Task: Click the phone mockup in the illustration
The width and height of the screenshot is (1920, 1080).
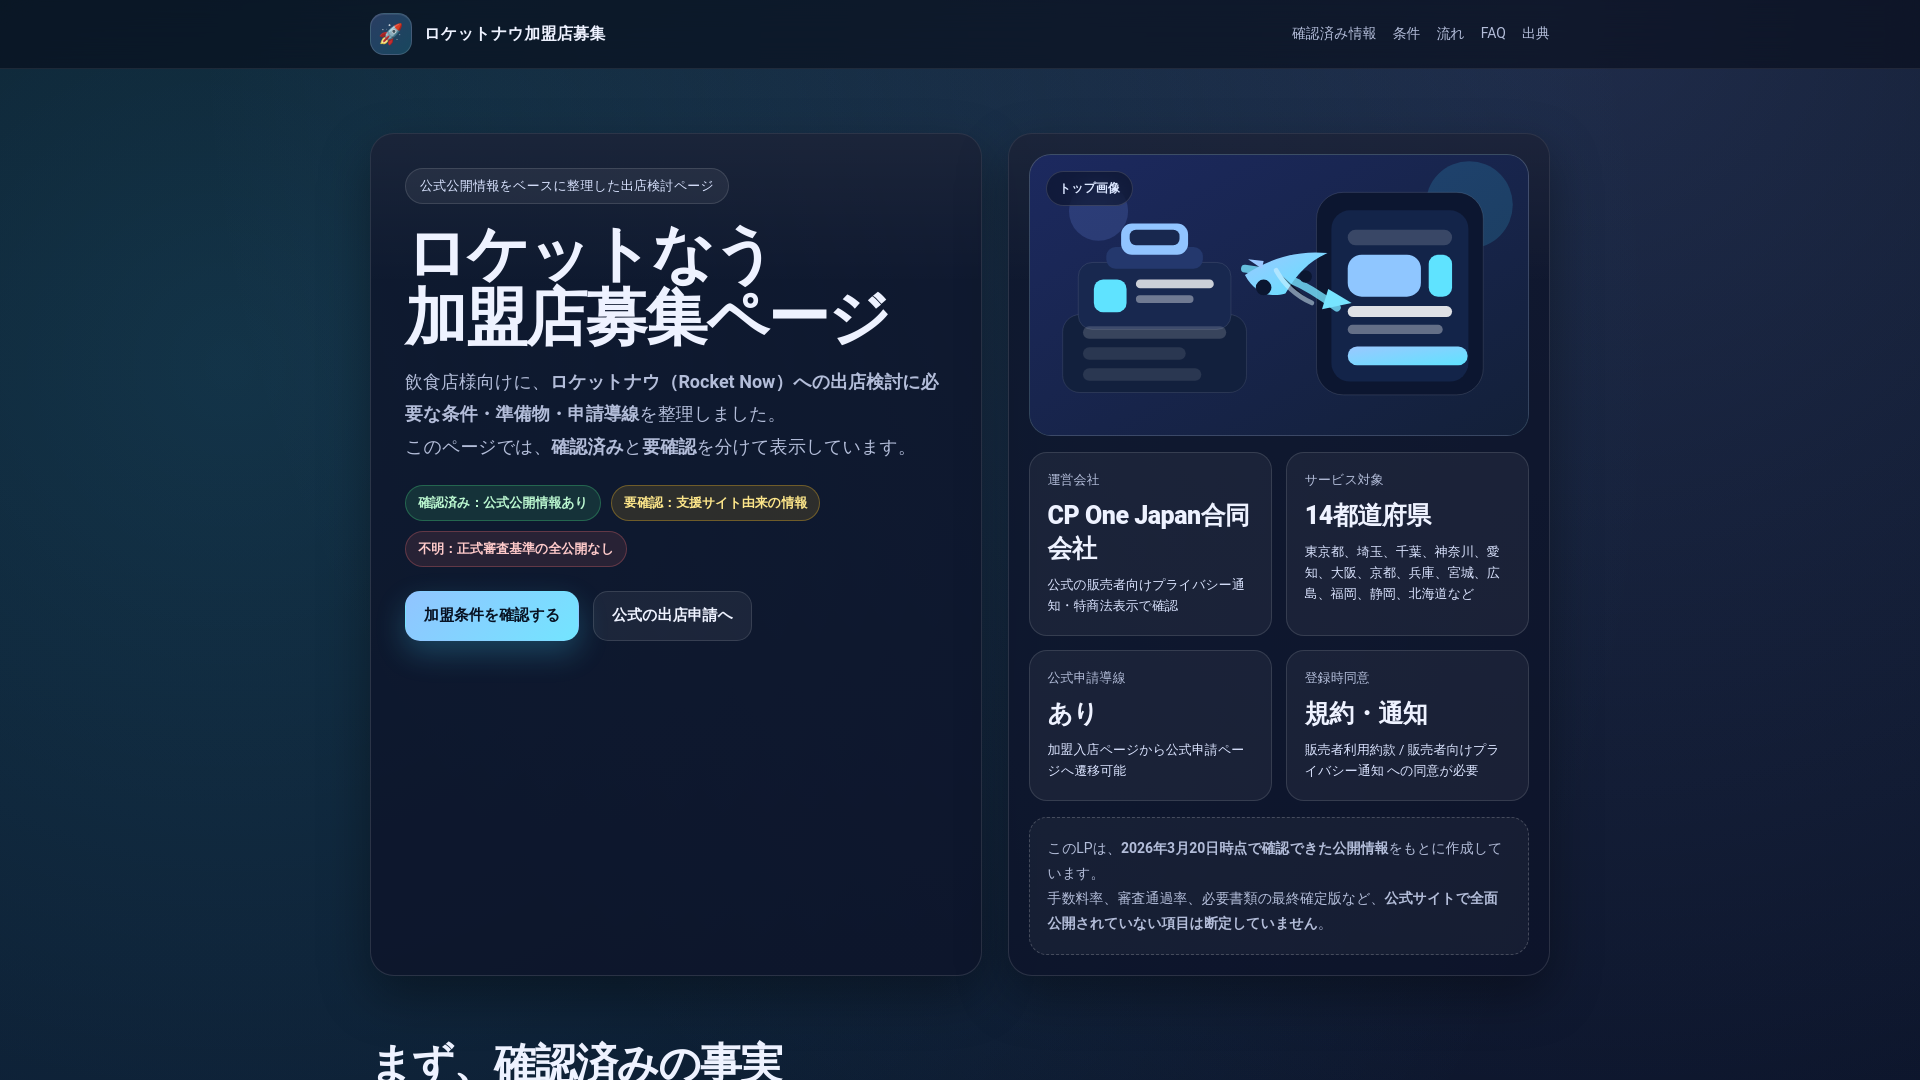Action: pyautogui.click(x=1400, y=294)
